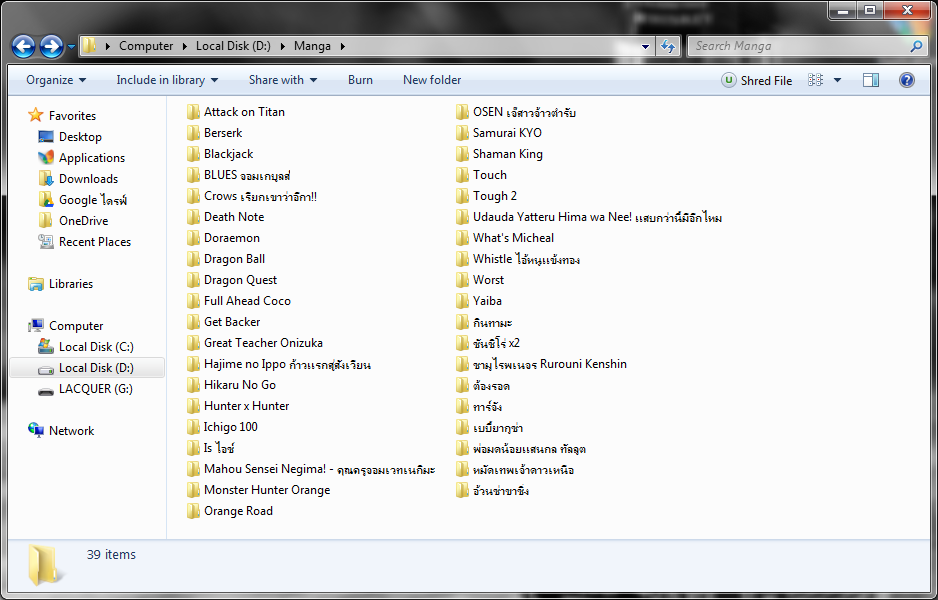Select the Get Backer folder
This screenshot has width=938, height=600.
(x=223, y=321)
